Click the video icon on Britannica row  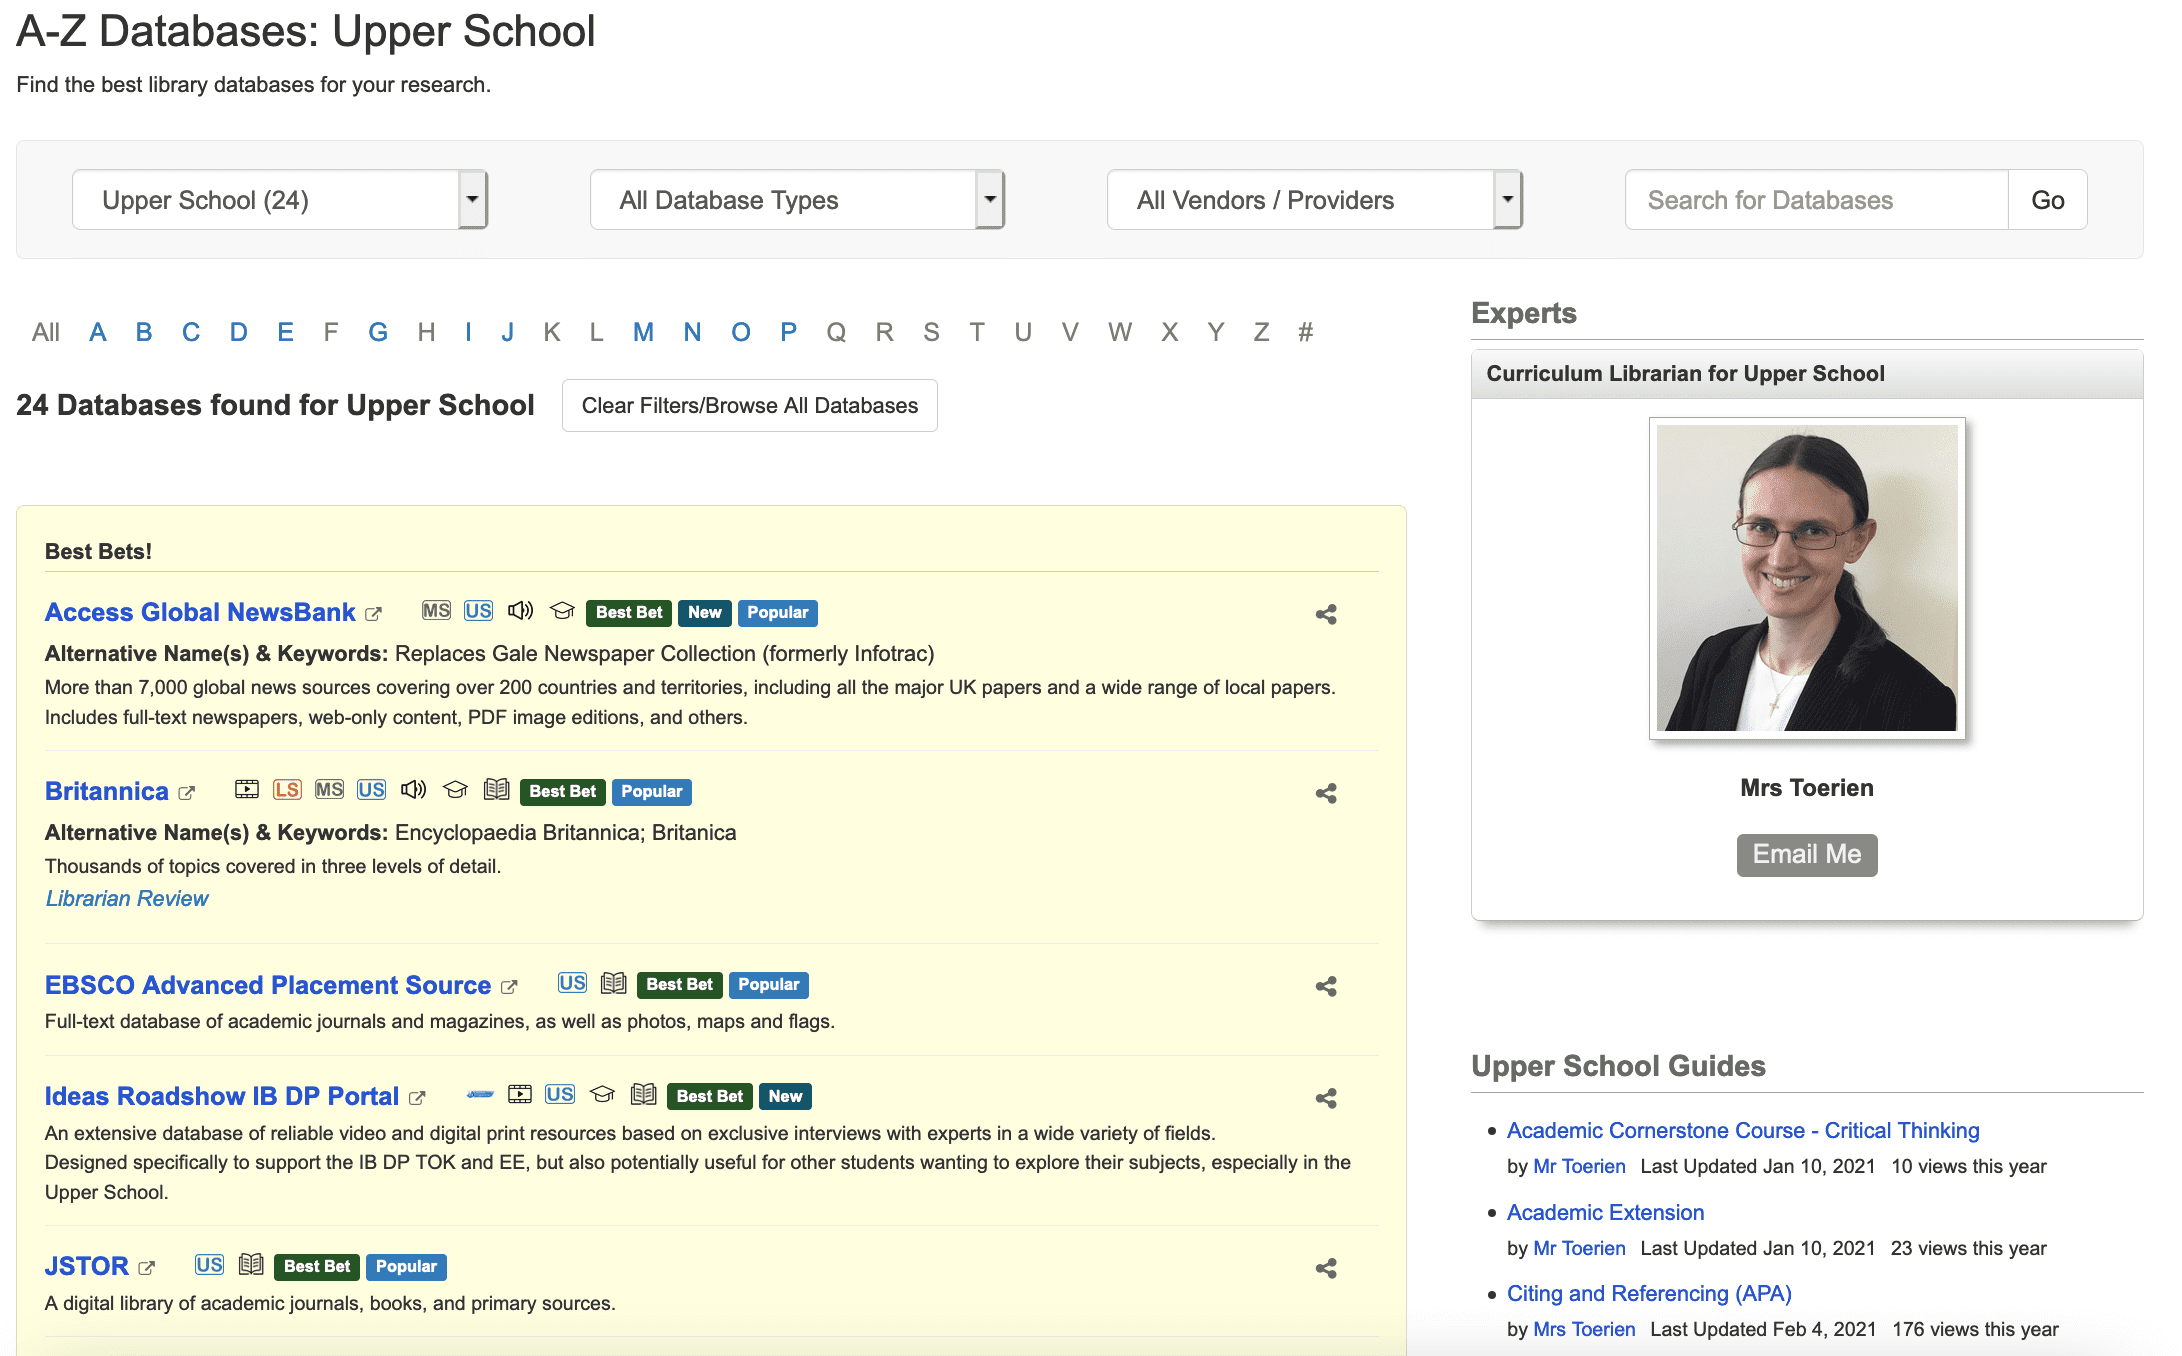247,789
